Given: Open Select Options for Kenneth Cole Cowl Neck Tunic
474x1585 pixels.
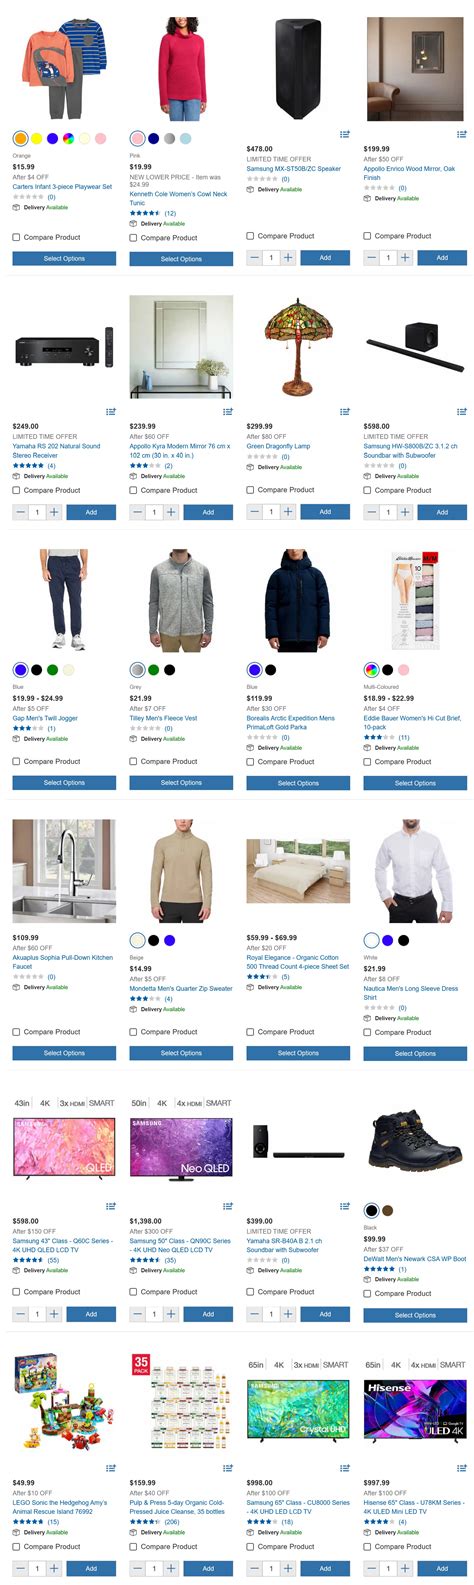Looking at the screenshot, I should coord(181,258).
